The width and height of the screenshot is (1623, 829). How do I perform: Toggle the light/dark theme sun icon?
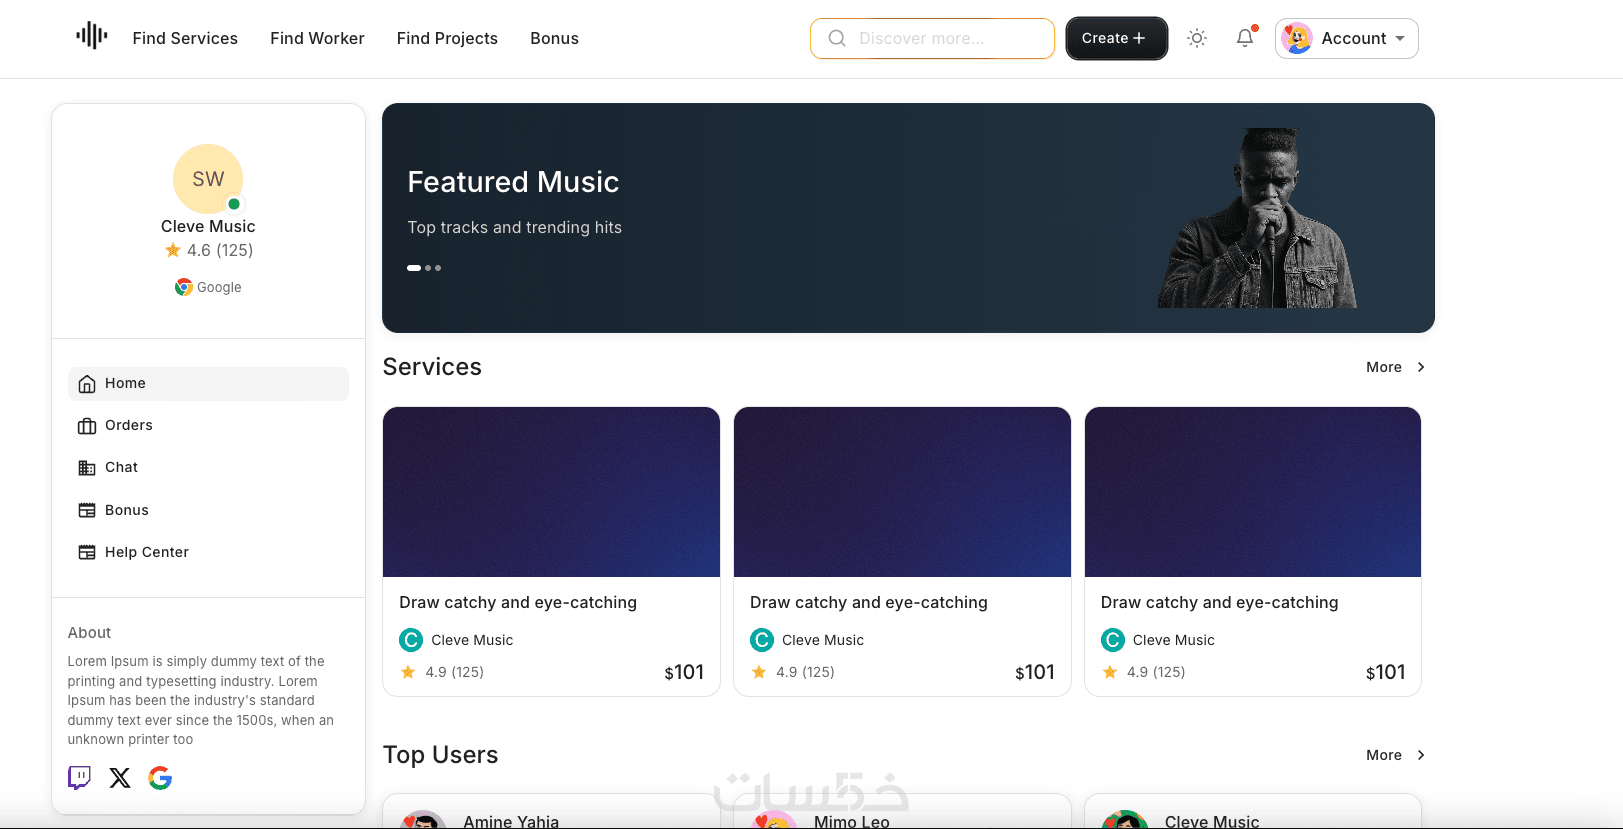click(x=1196, y=38)
